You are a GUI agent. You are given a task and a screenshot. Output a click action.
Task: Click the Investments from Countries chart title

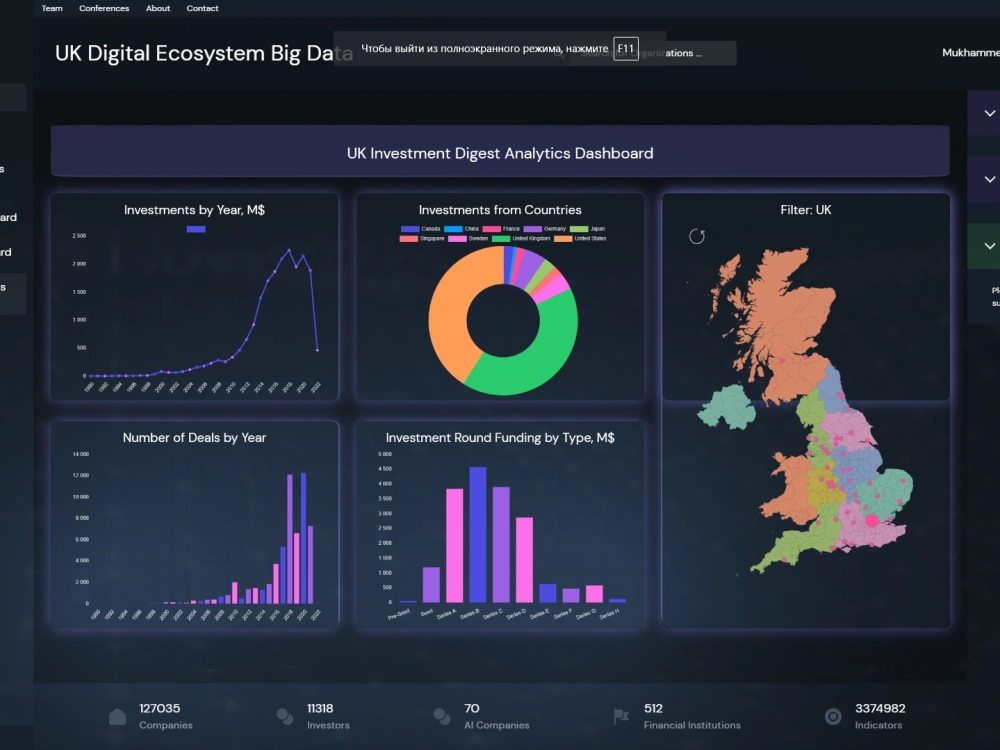point(500,210)
